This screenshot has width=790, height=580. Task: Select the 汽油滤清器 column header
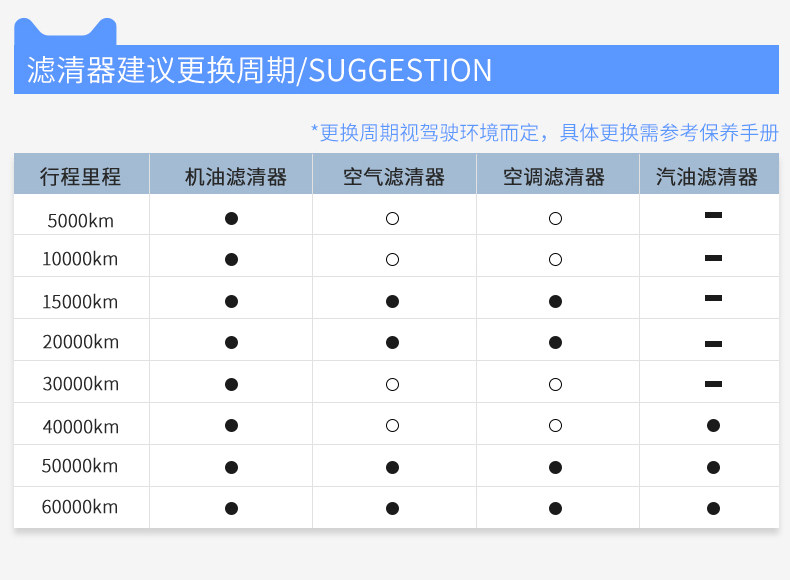point(707,177)
